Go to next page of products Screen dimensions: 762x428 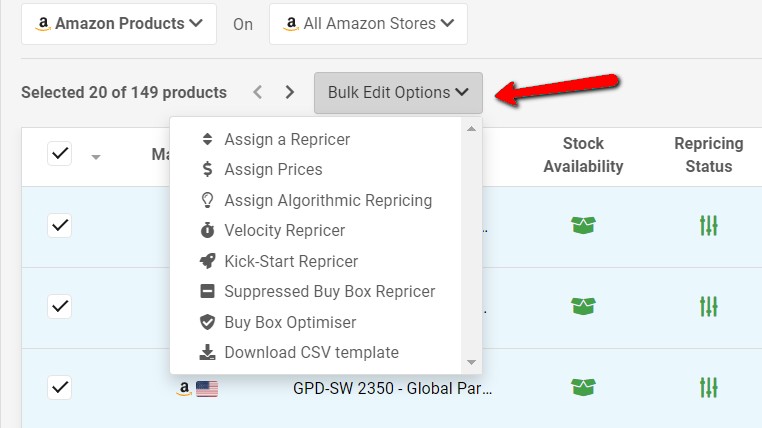point(290,92)
